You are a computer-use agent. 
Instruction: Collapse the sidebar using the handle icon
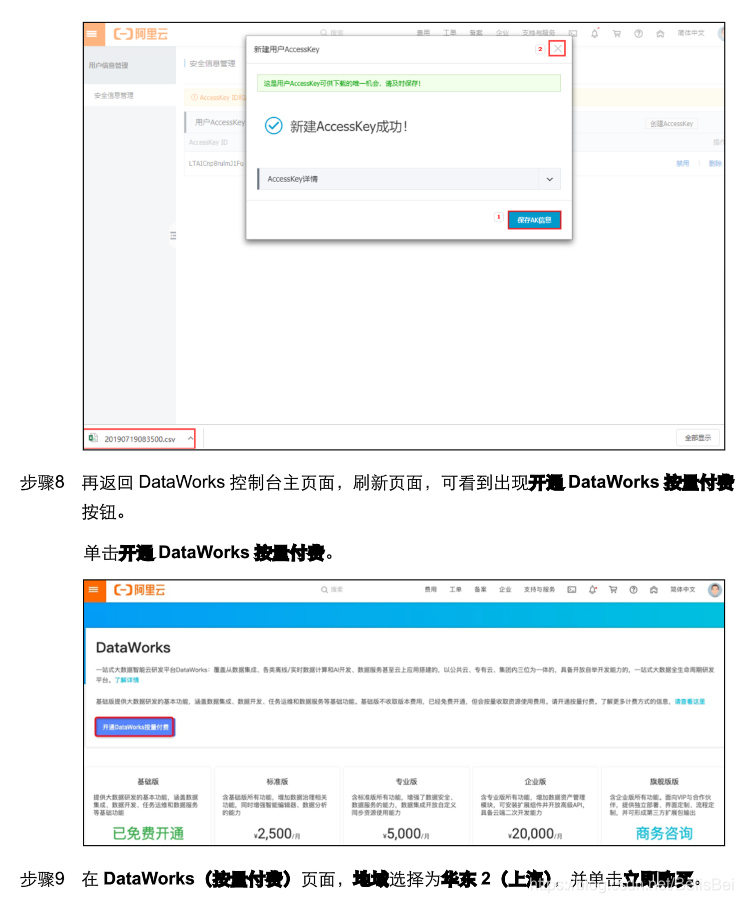[x=173, y=236]
